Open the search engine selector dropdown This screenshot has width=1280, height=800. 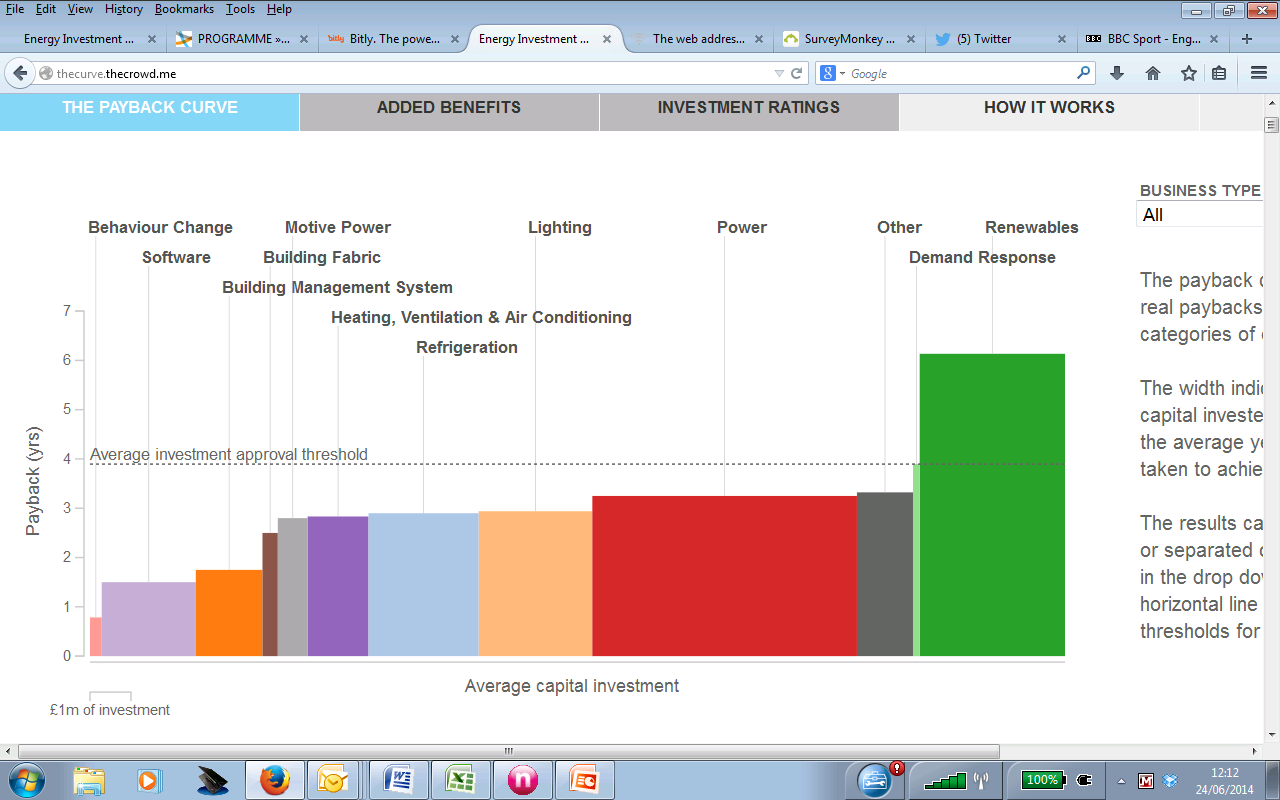(832, 73)
